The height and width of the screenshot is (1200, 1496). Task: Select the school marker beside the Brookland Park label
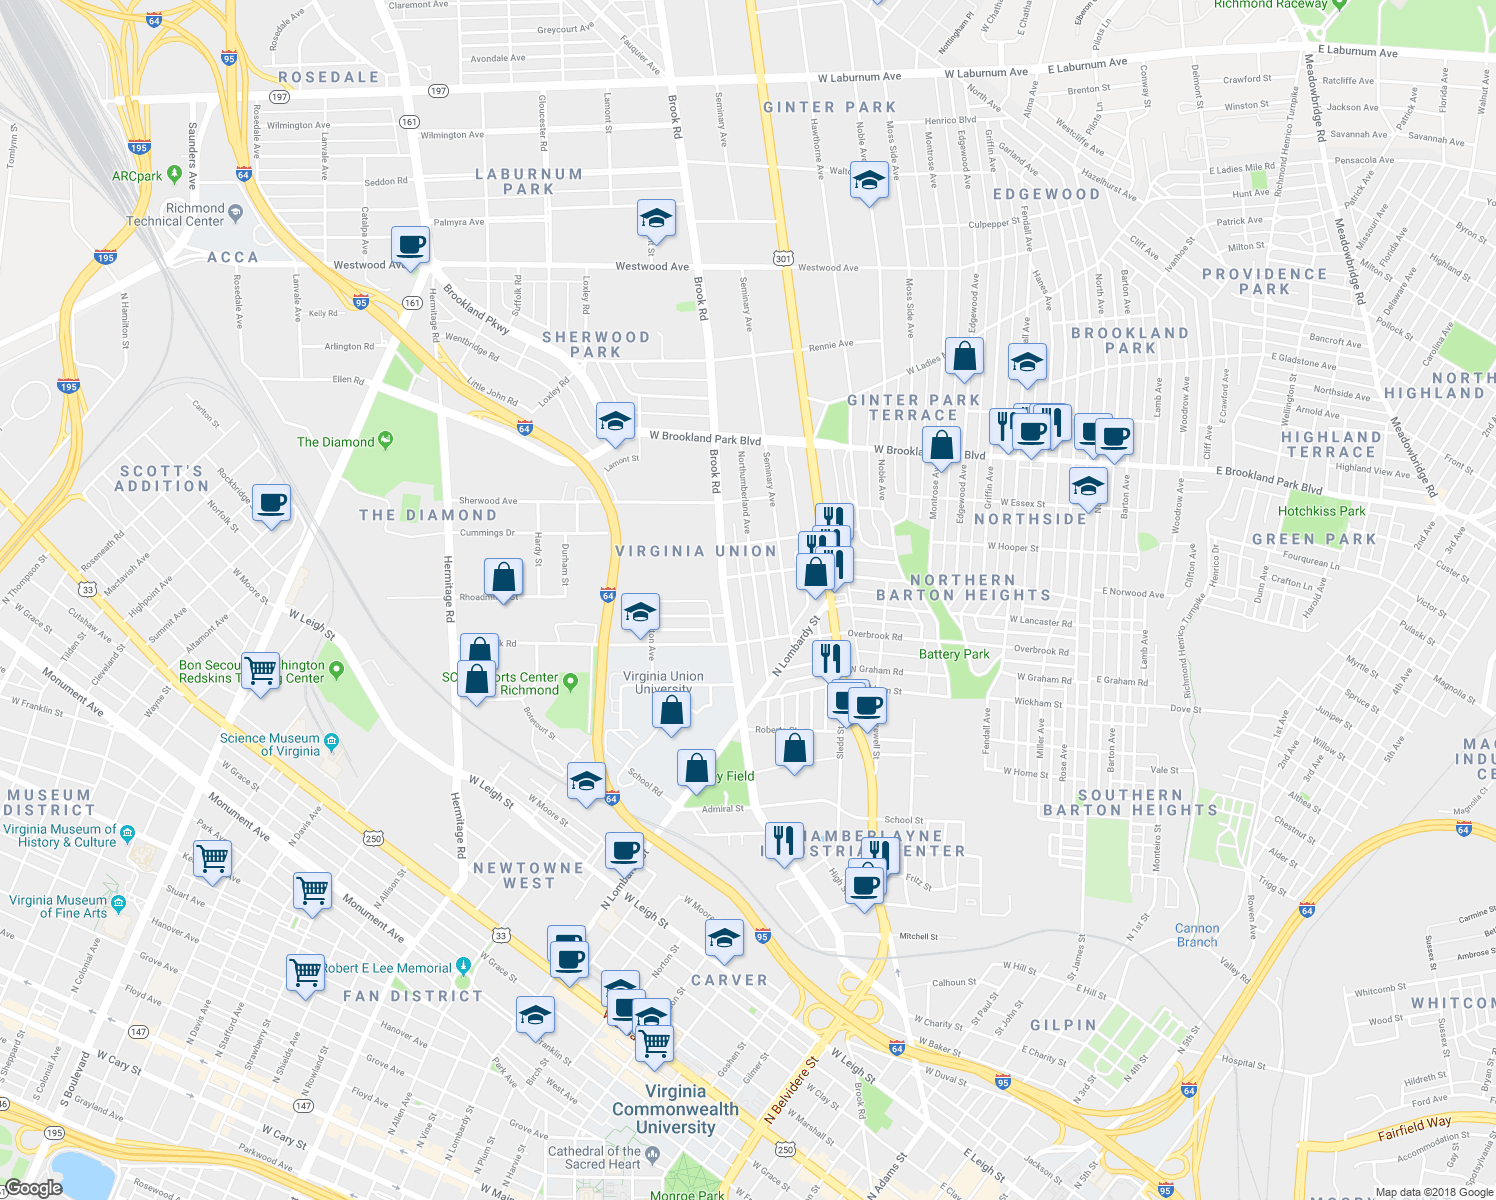tap(1027, 364)
